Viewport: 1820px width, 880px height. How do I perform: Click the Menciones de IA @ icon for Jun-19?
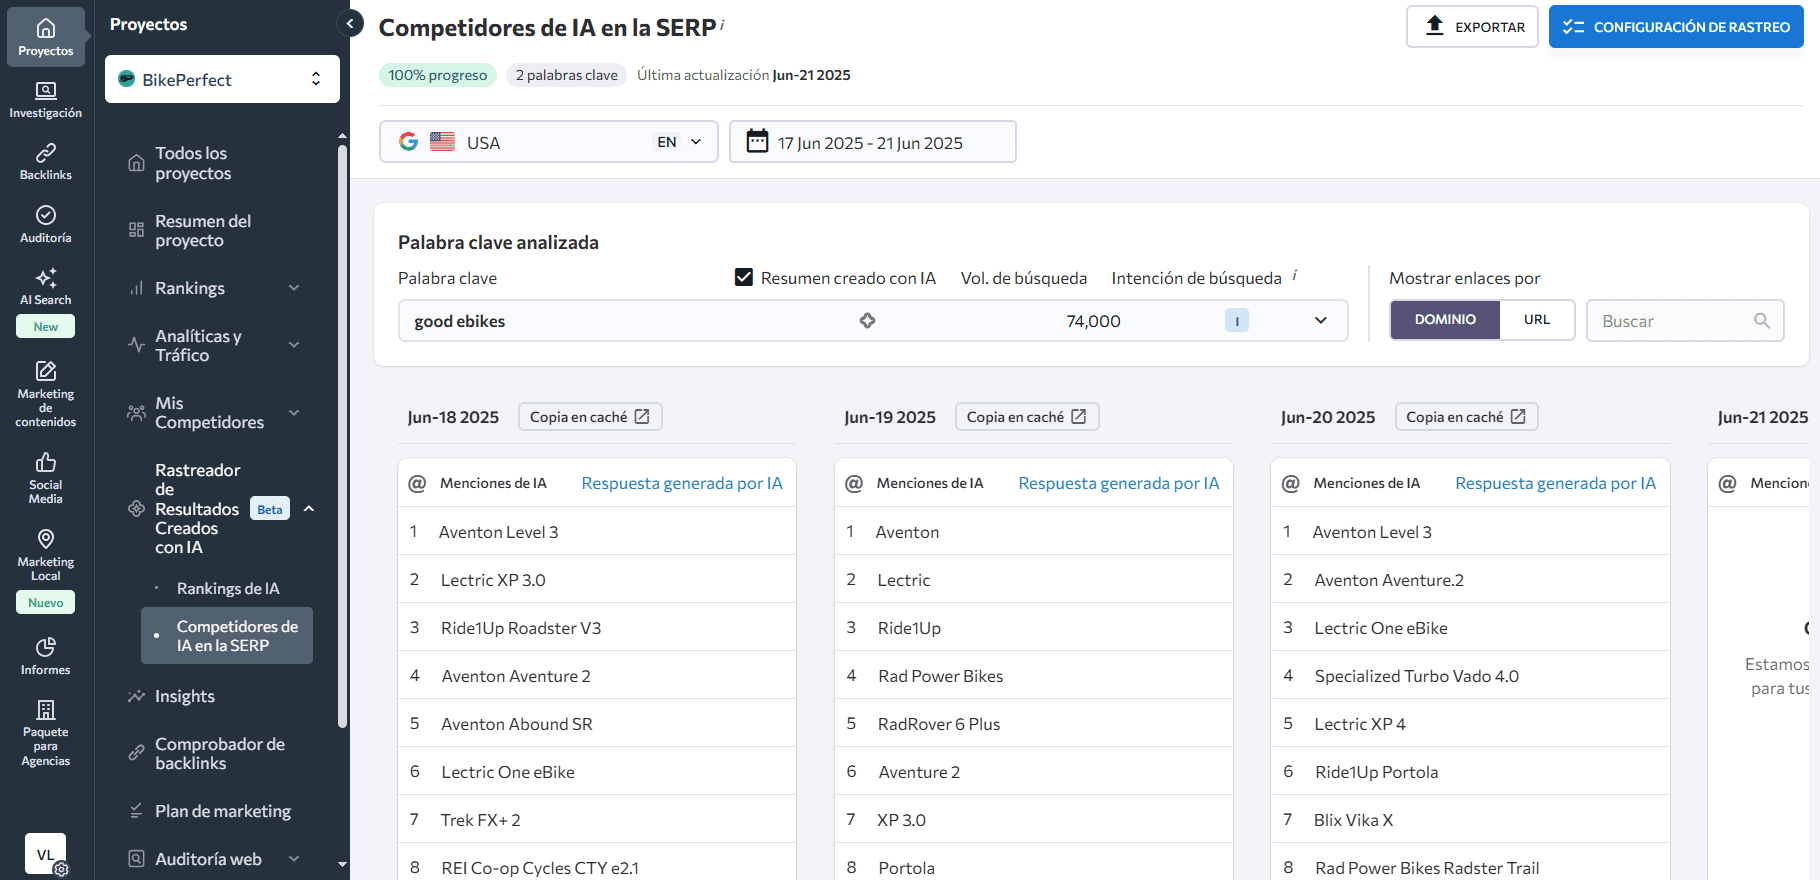pos(854,483)
